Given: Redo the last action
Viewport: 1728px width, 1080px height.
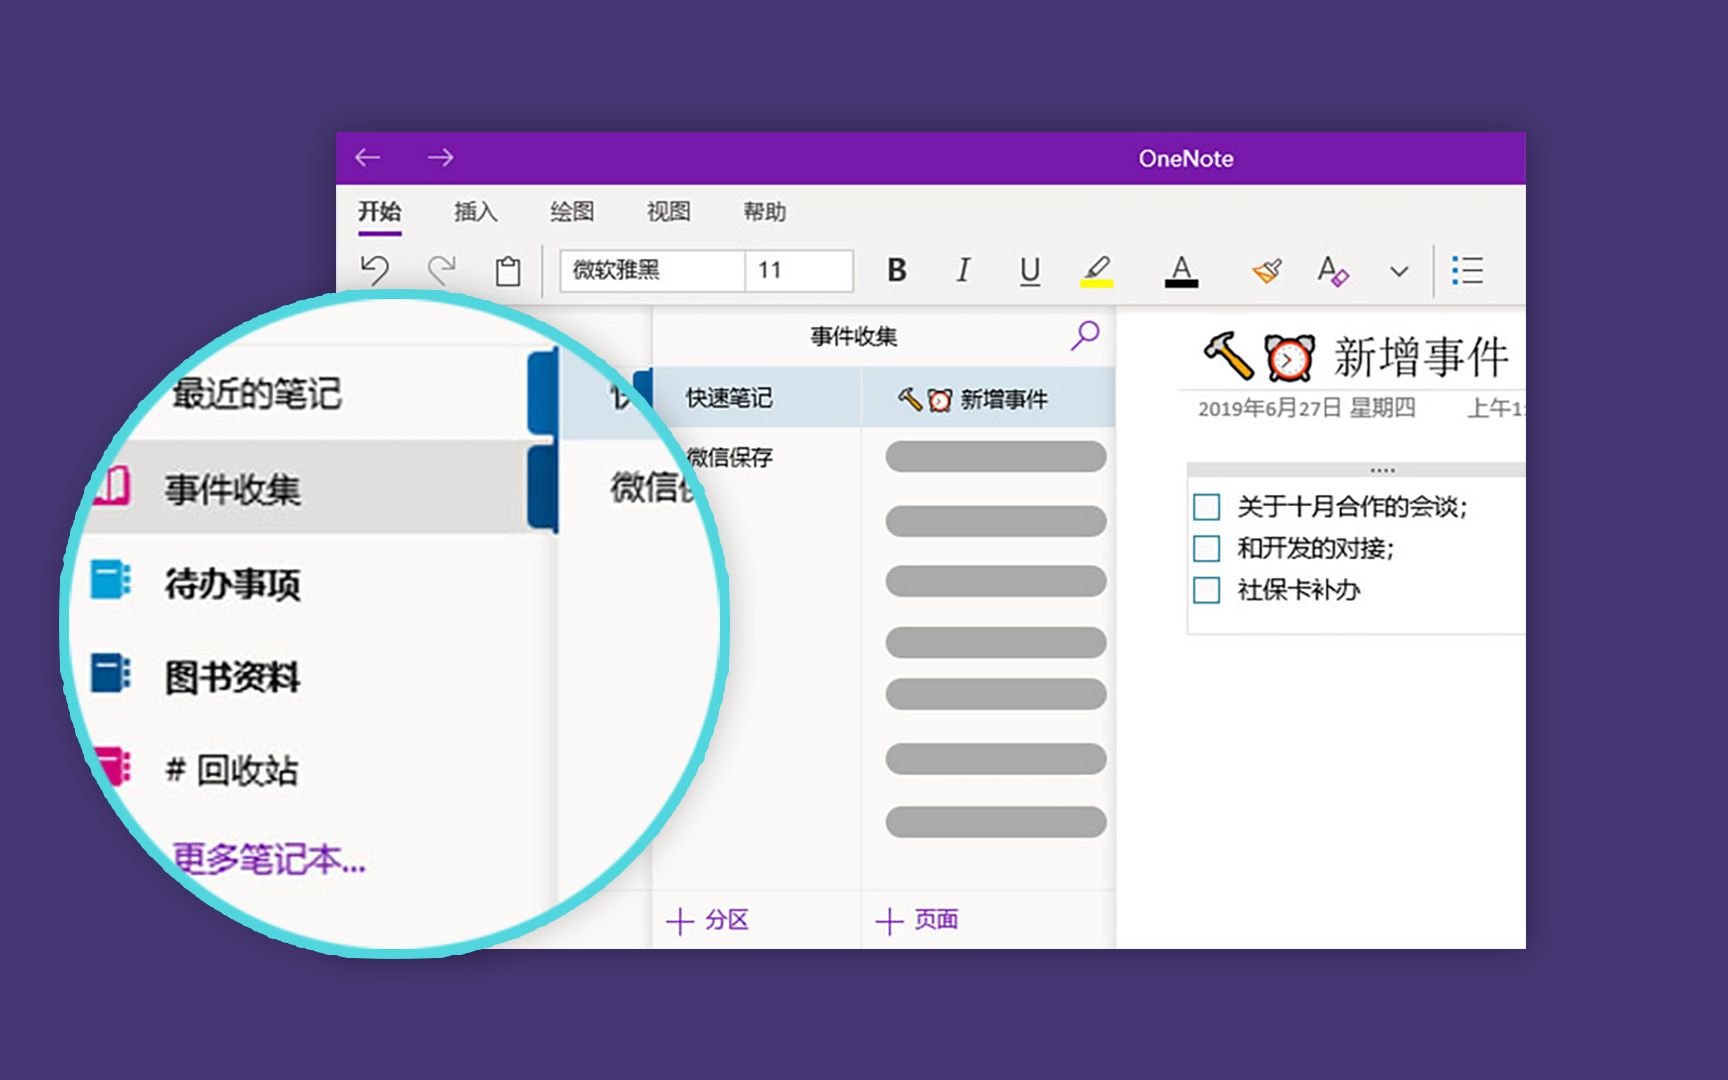Looking at the screenshot, I should click(x=441, y=270).
